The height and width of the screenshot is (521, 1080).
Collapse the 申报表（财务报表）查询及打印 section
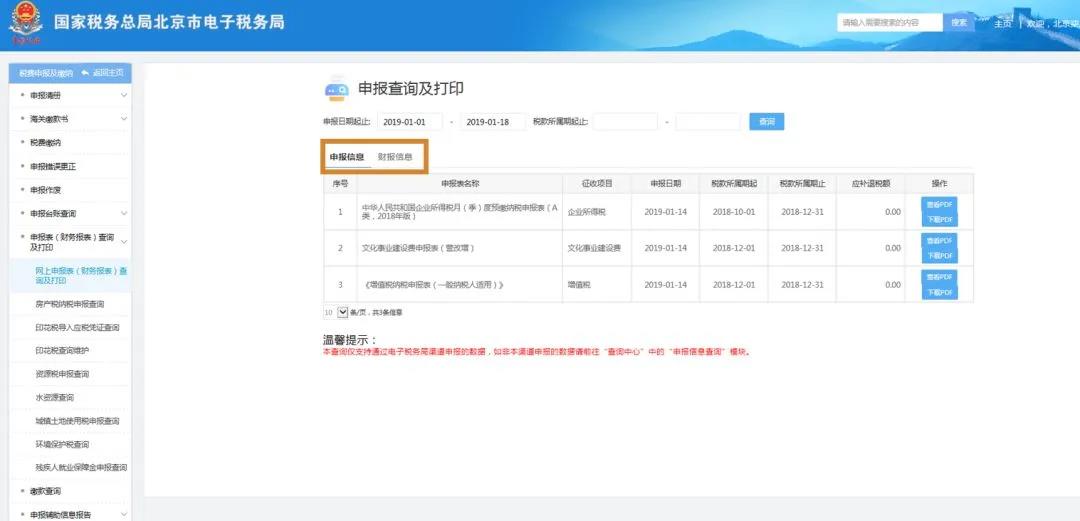[124, 241]
